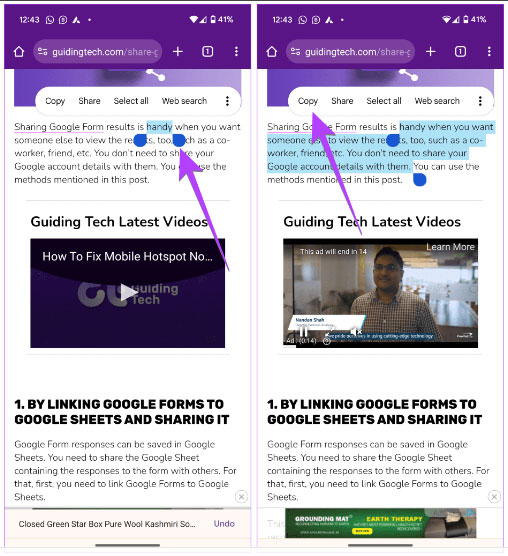Open new tab with plus icon in right browser

pos(430,52)
